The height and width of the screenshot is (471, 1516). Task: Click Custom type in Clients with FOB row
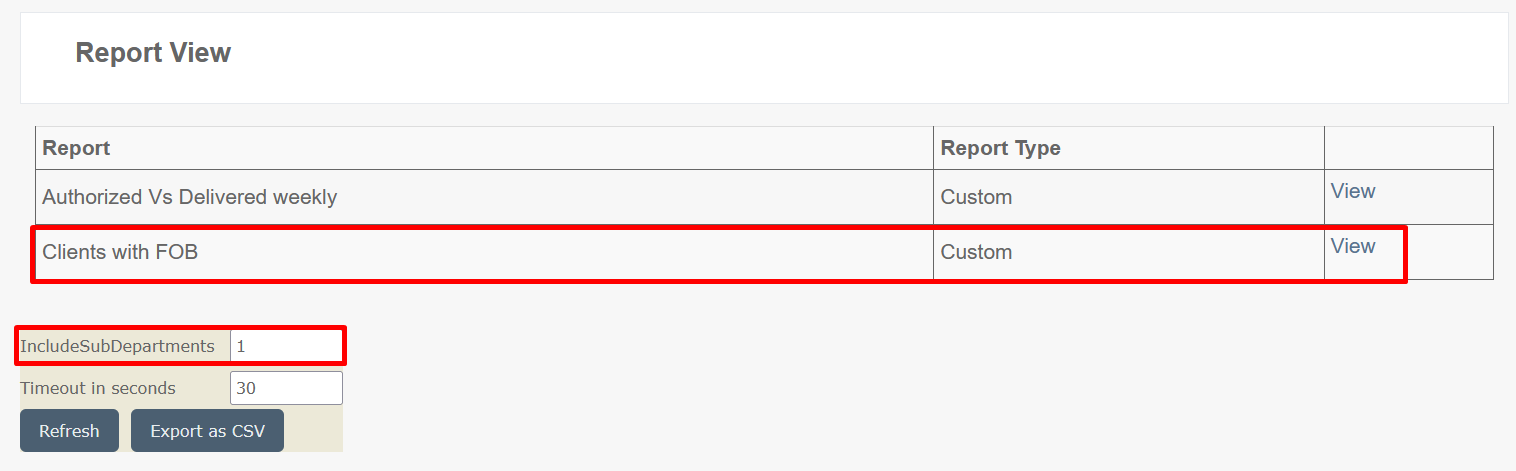(976, 252)
